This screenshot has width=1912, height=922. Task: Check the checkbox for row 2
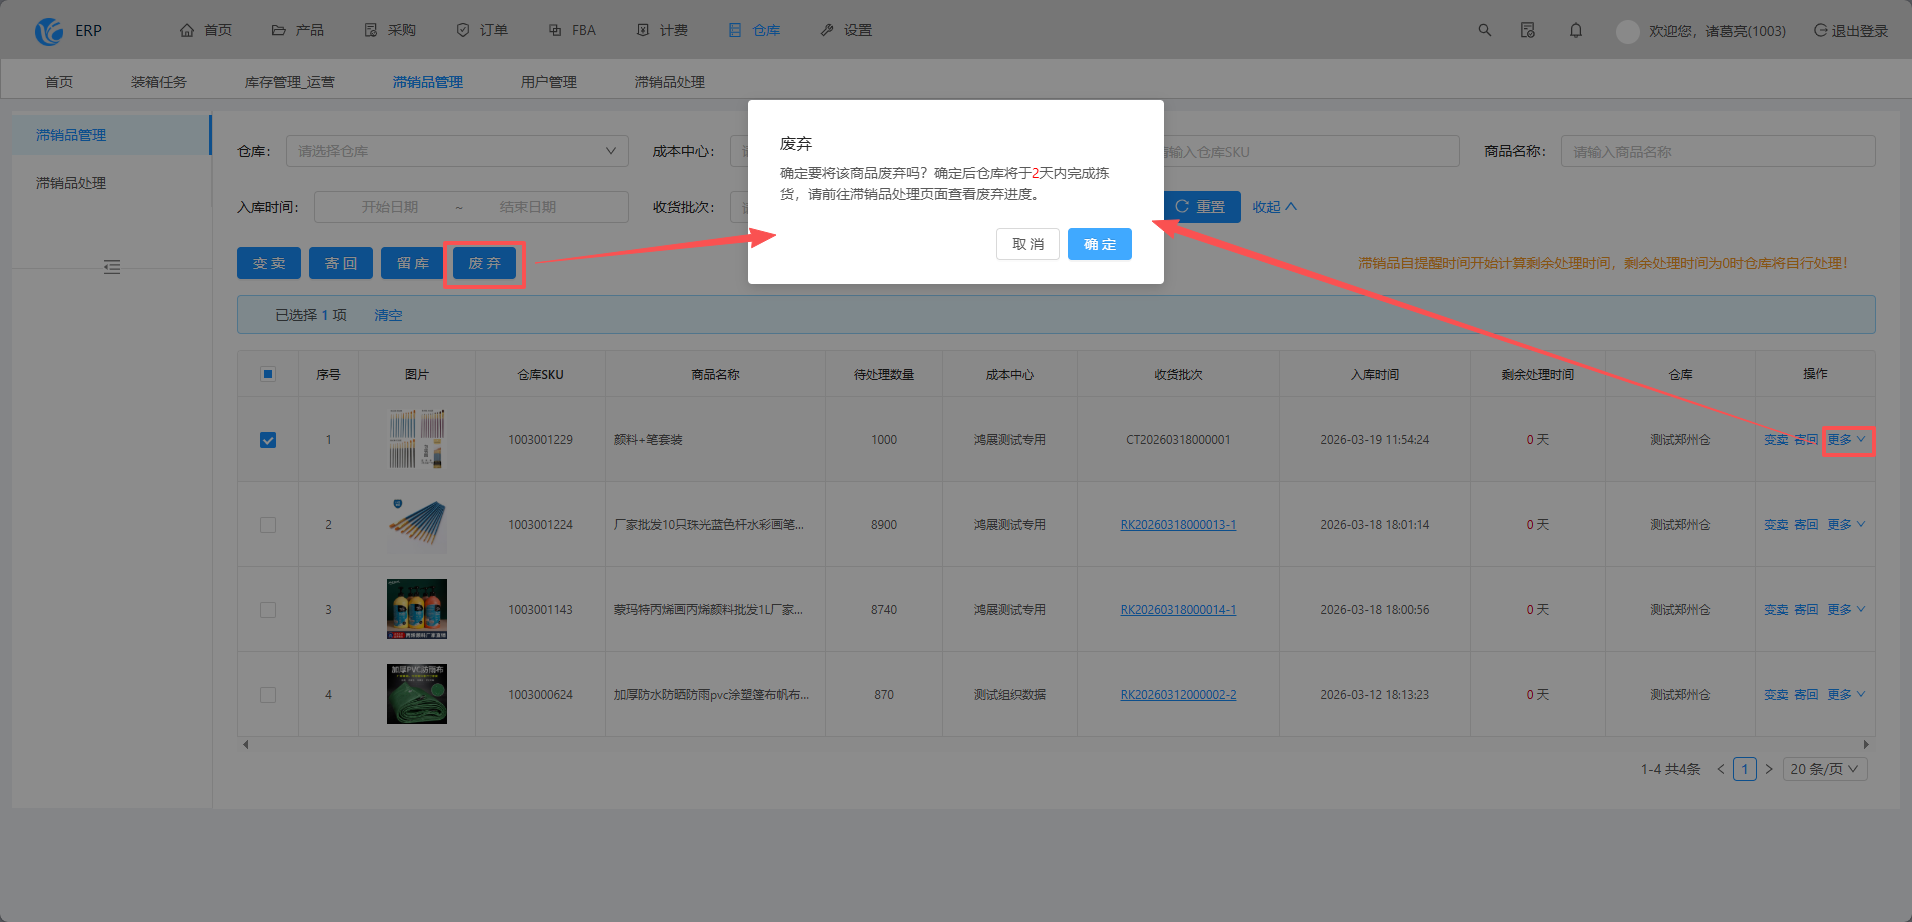click(x=268, y=525)
